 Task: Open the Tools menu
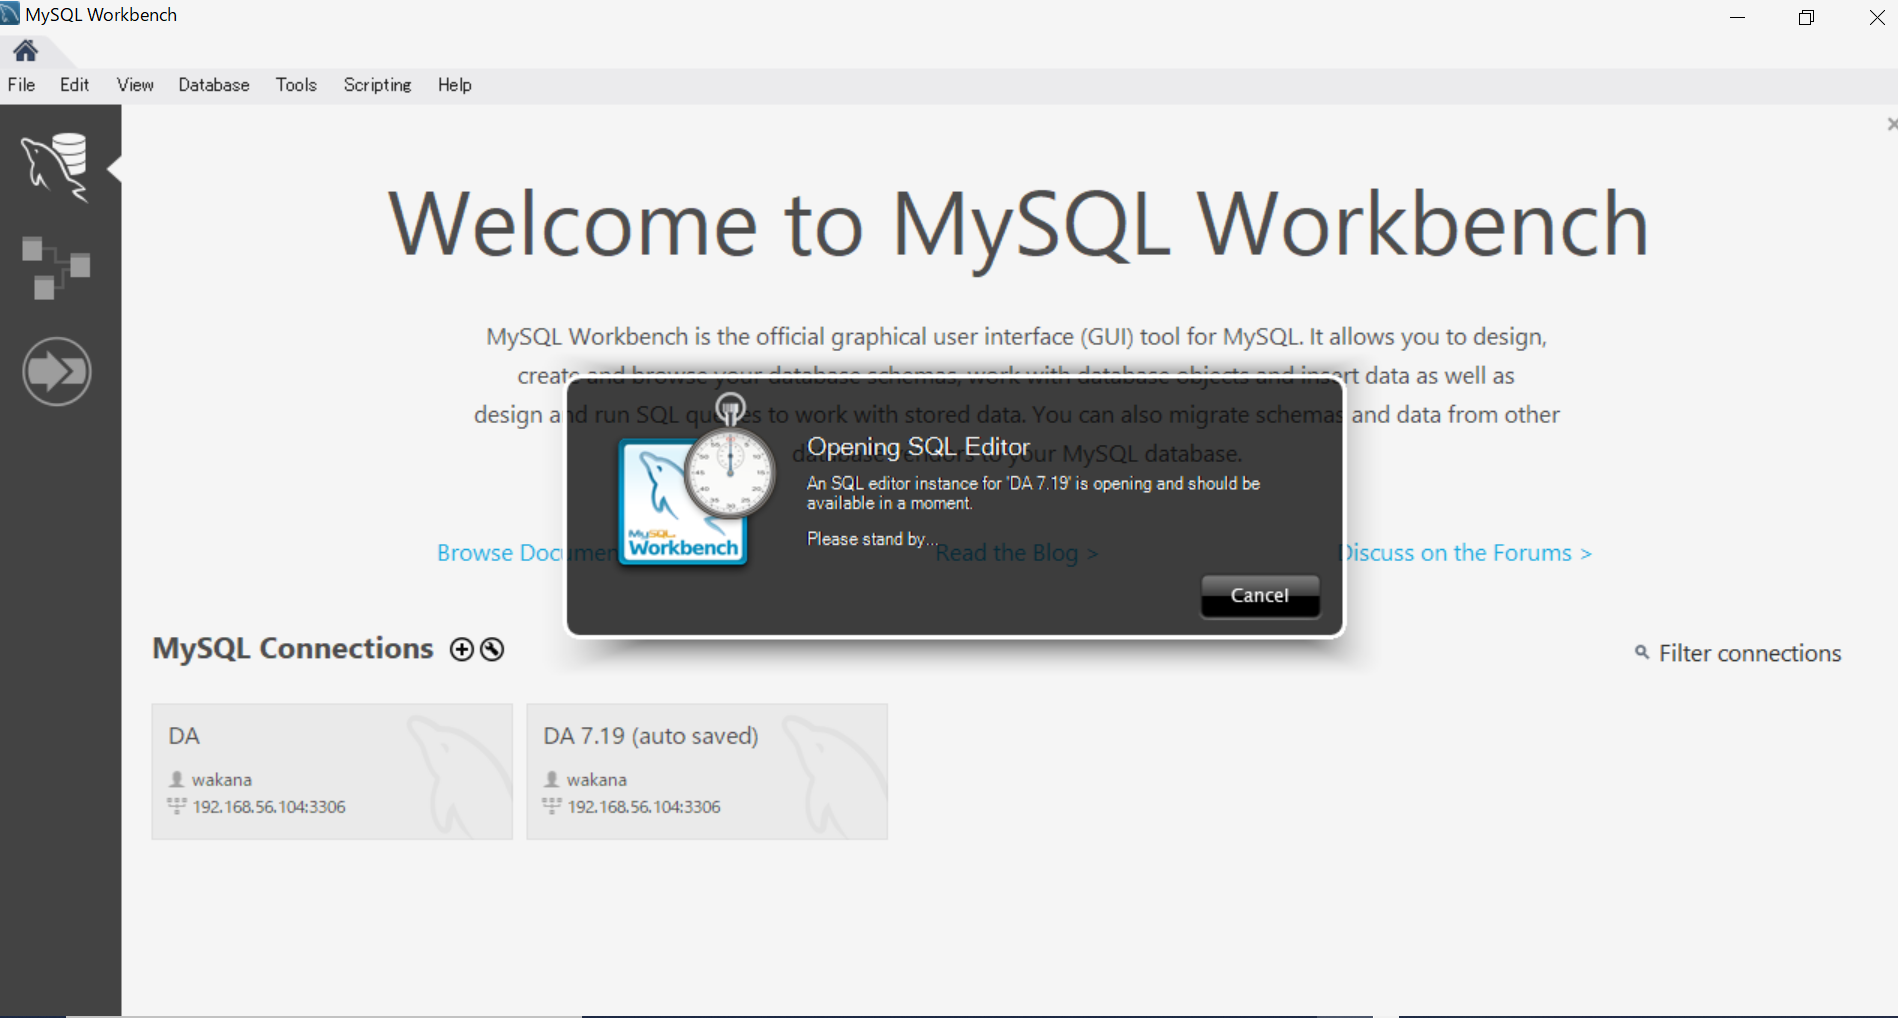point(296,85)
